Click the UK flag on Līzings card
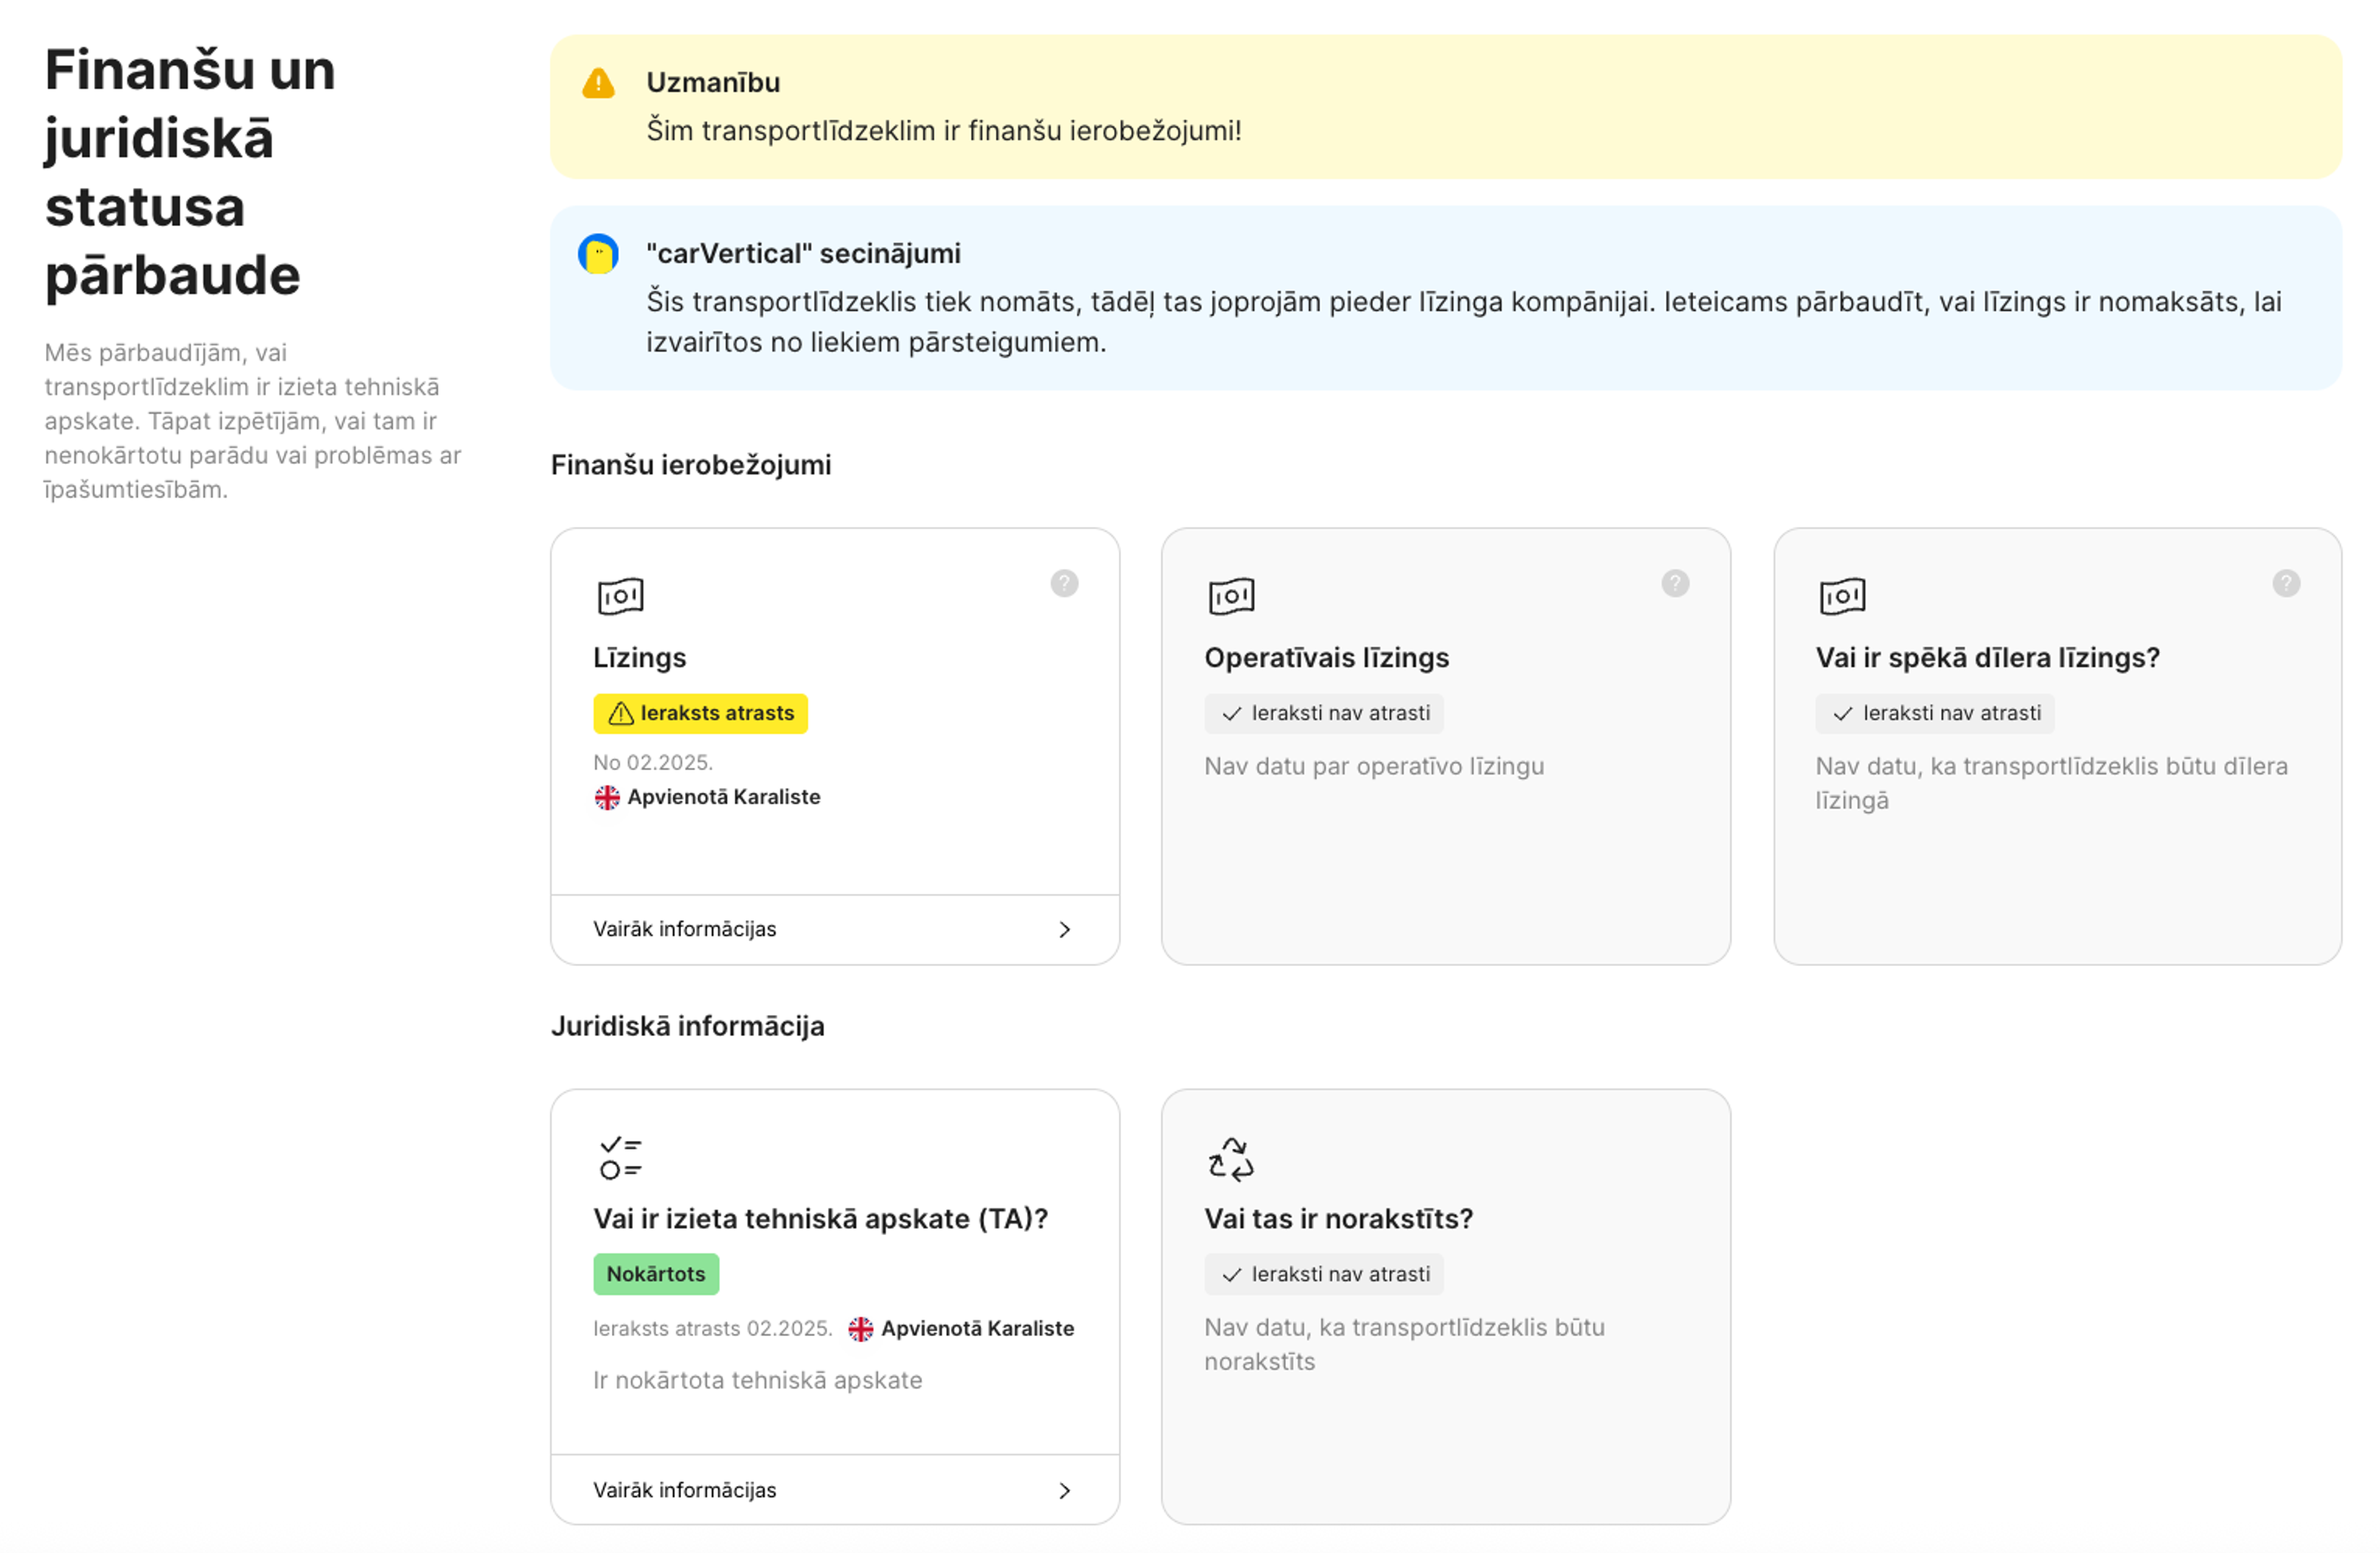The image size is (2380, 1553). pos(607,797)
